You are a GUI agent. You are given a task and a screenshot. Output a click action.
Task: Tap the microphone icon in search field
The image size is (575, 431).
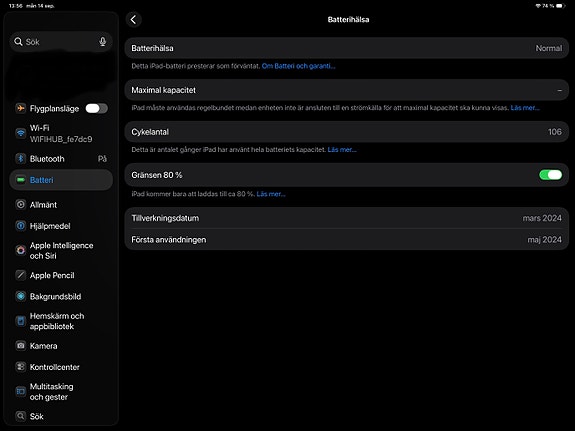[103, 42]
